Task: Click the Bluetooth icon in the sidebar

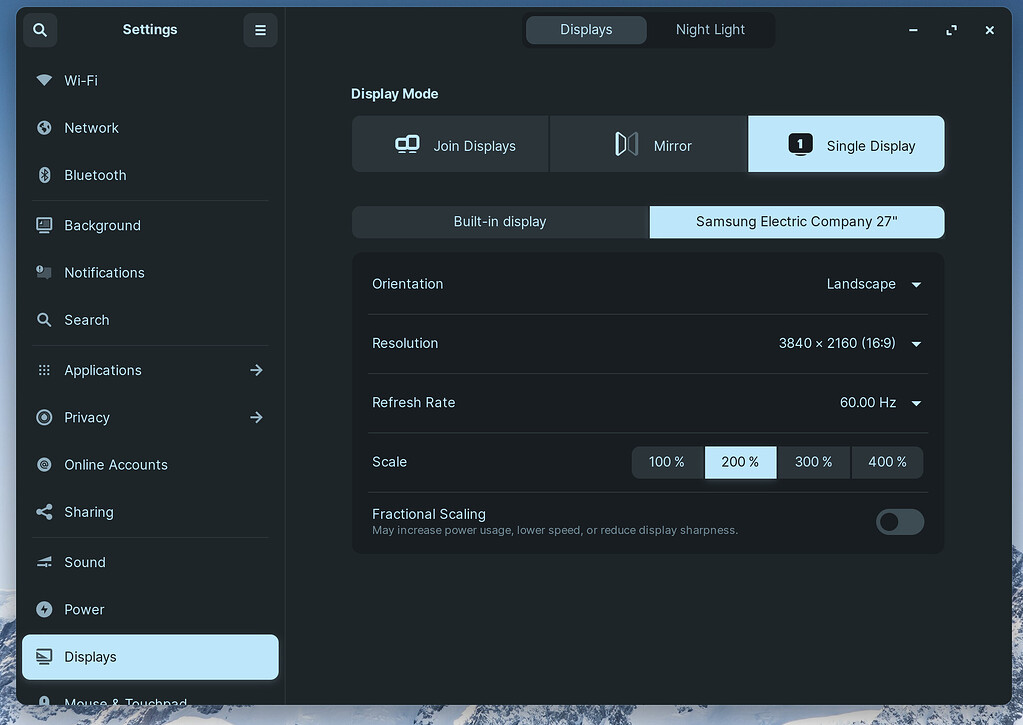Action: pos(43,174)
